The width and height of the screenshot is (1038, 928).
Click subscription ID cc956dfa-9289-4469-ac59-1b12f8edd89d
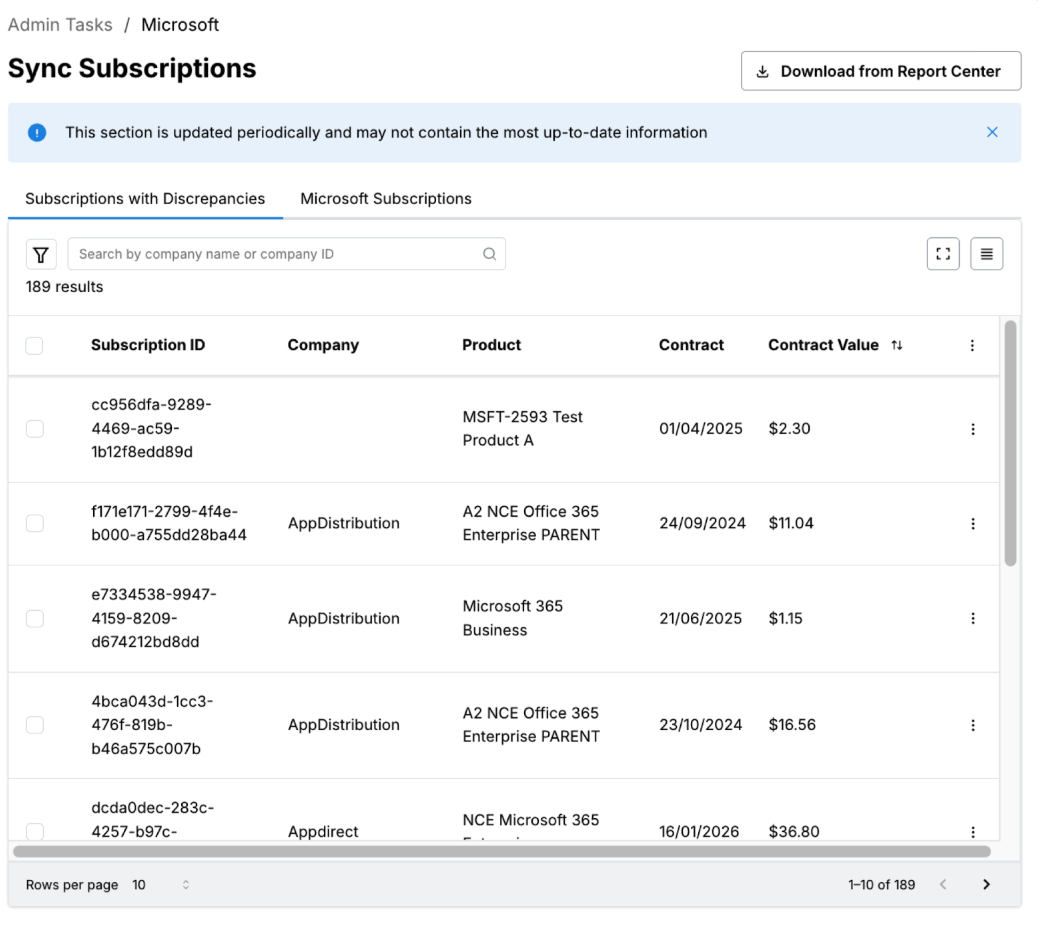point(152,428)
